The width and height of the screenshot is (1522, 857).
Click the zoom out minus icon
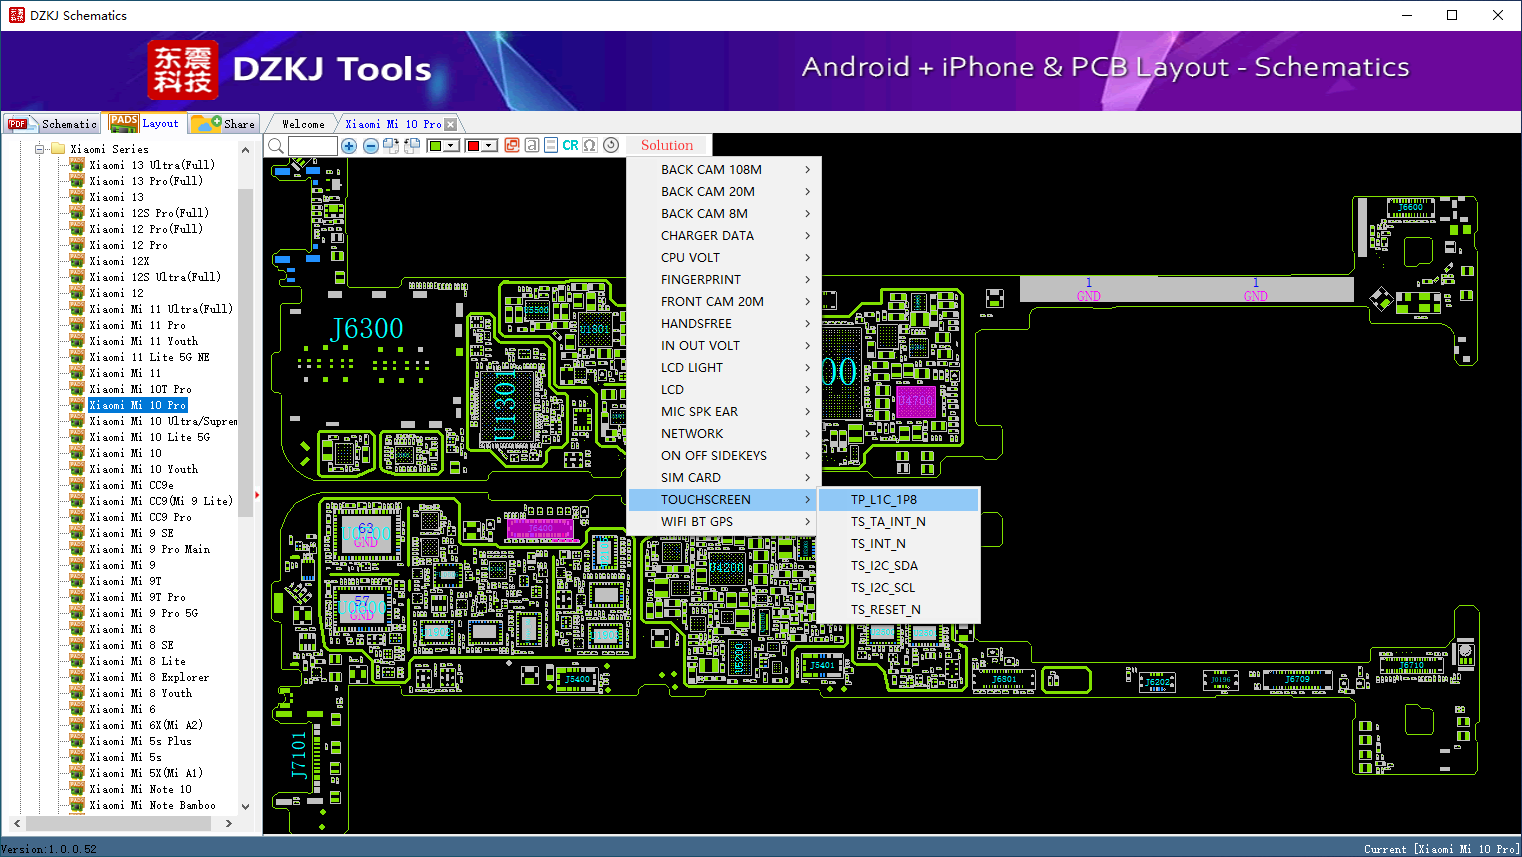click(370, 146)
